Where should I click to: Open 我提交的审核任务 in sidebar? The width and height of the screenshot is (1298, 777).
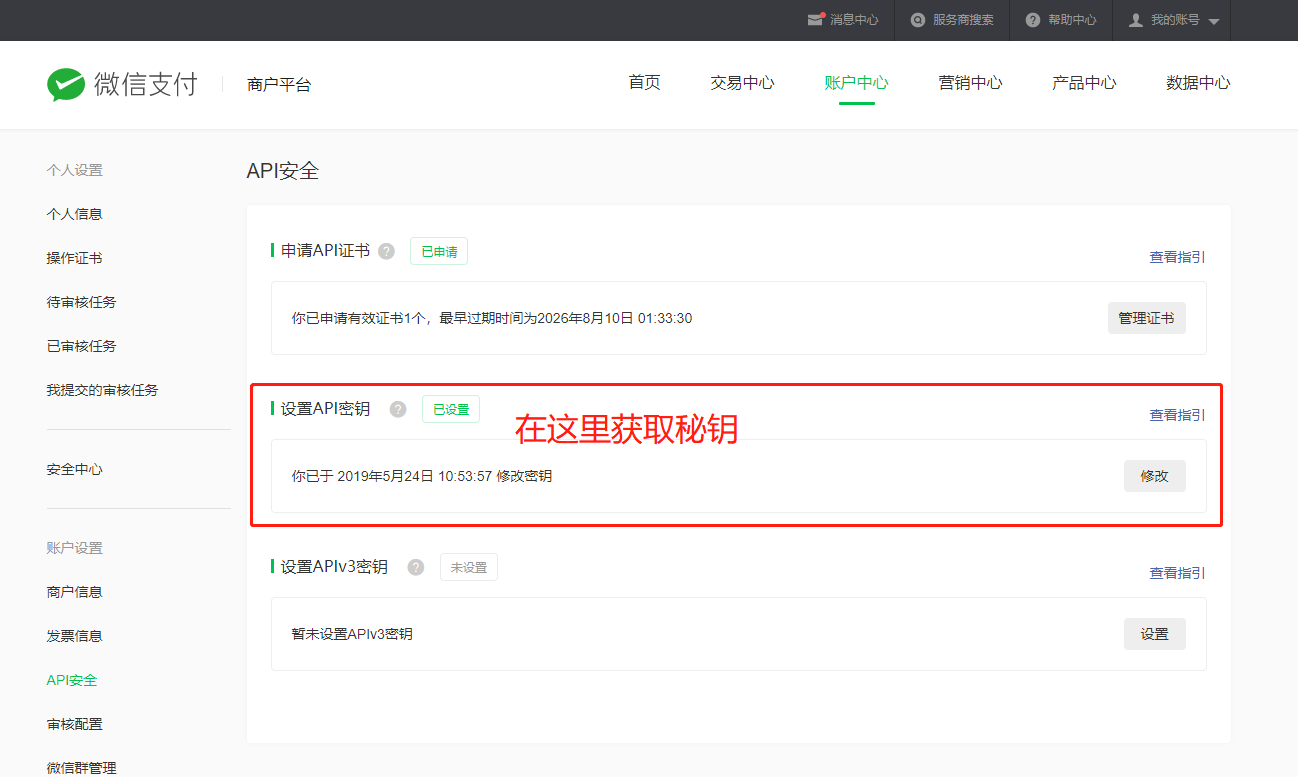(x=102, y=390)
